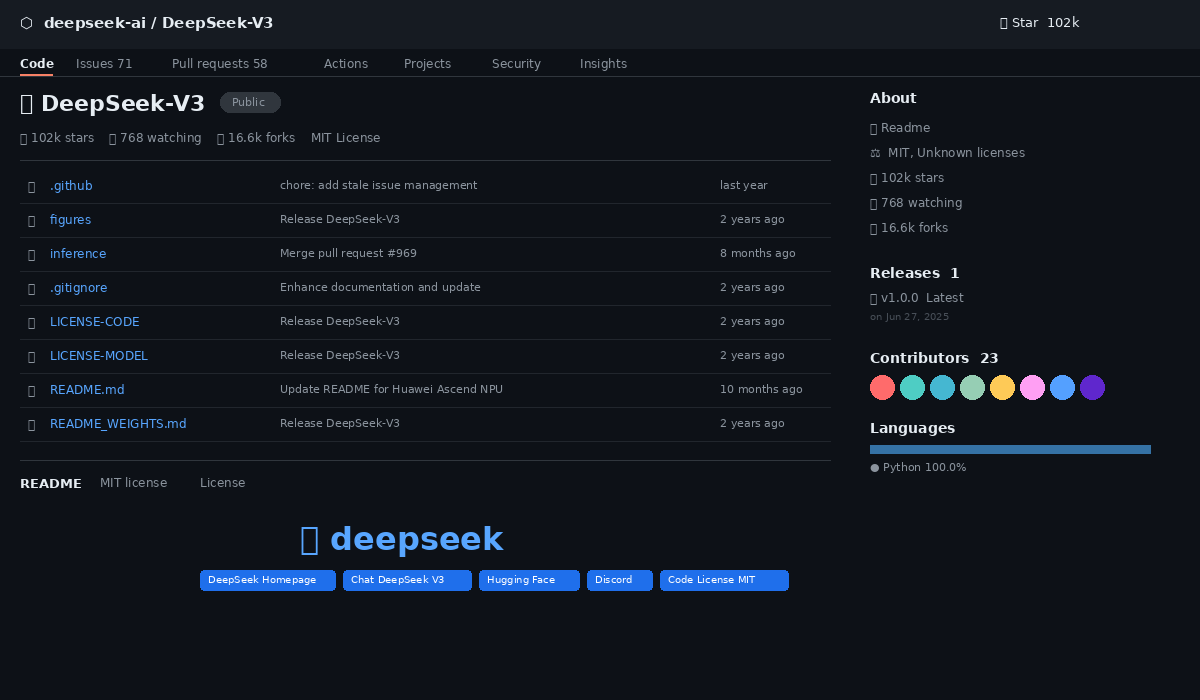
Task: Click the eye icon beside 768 watching
Action: coord(110,138)
